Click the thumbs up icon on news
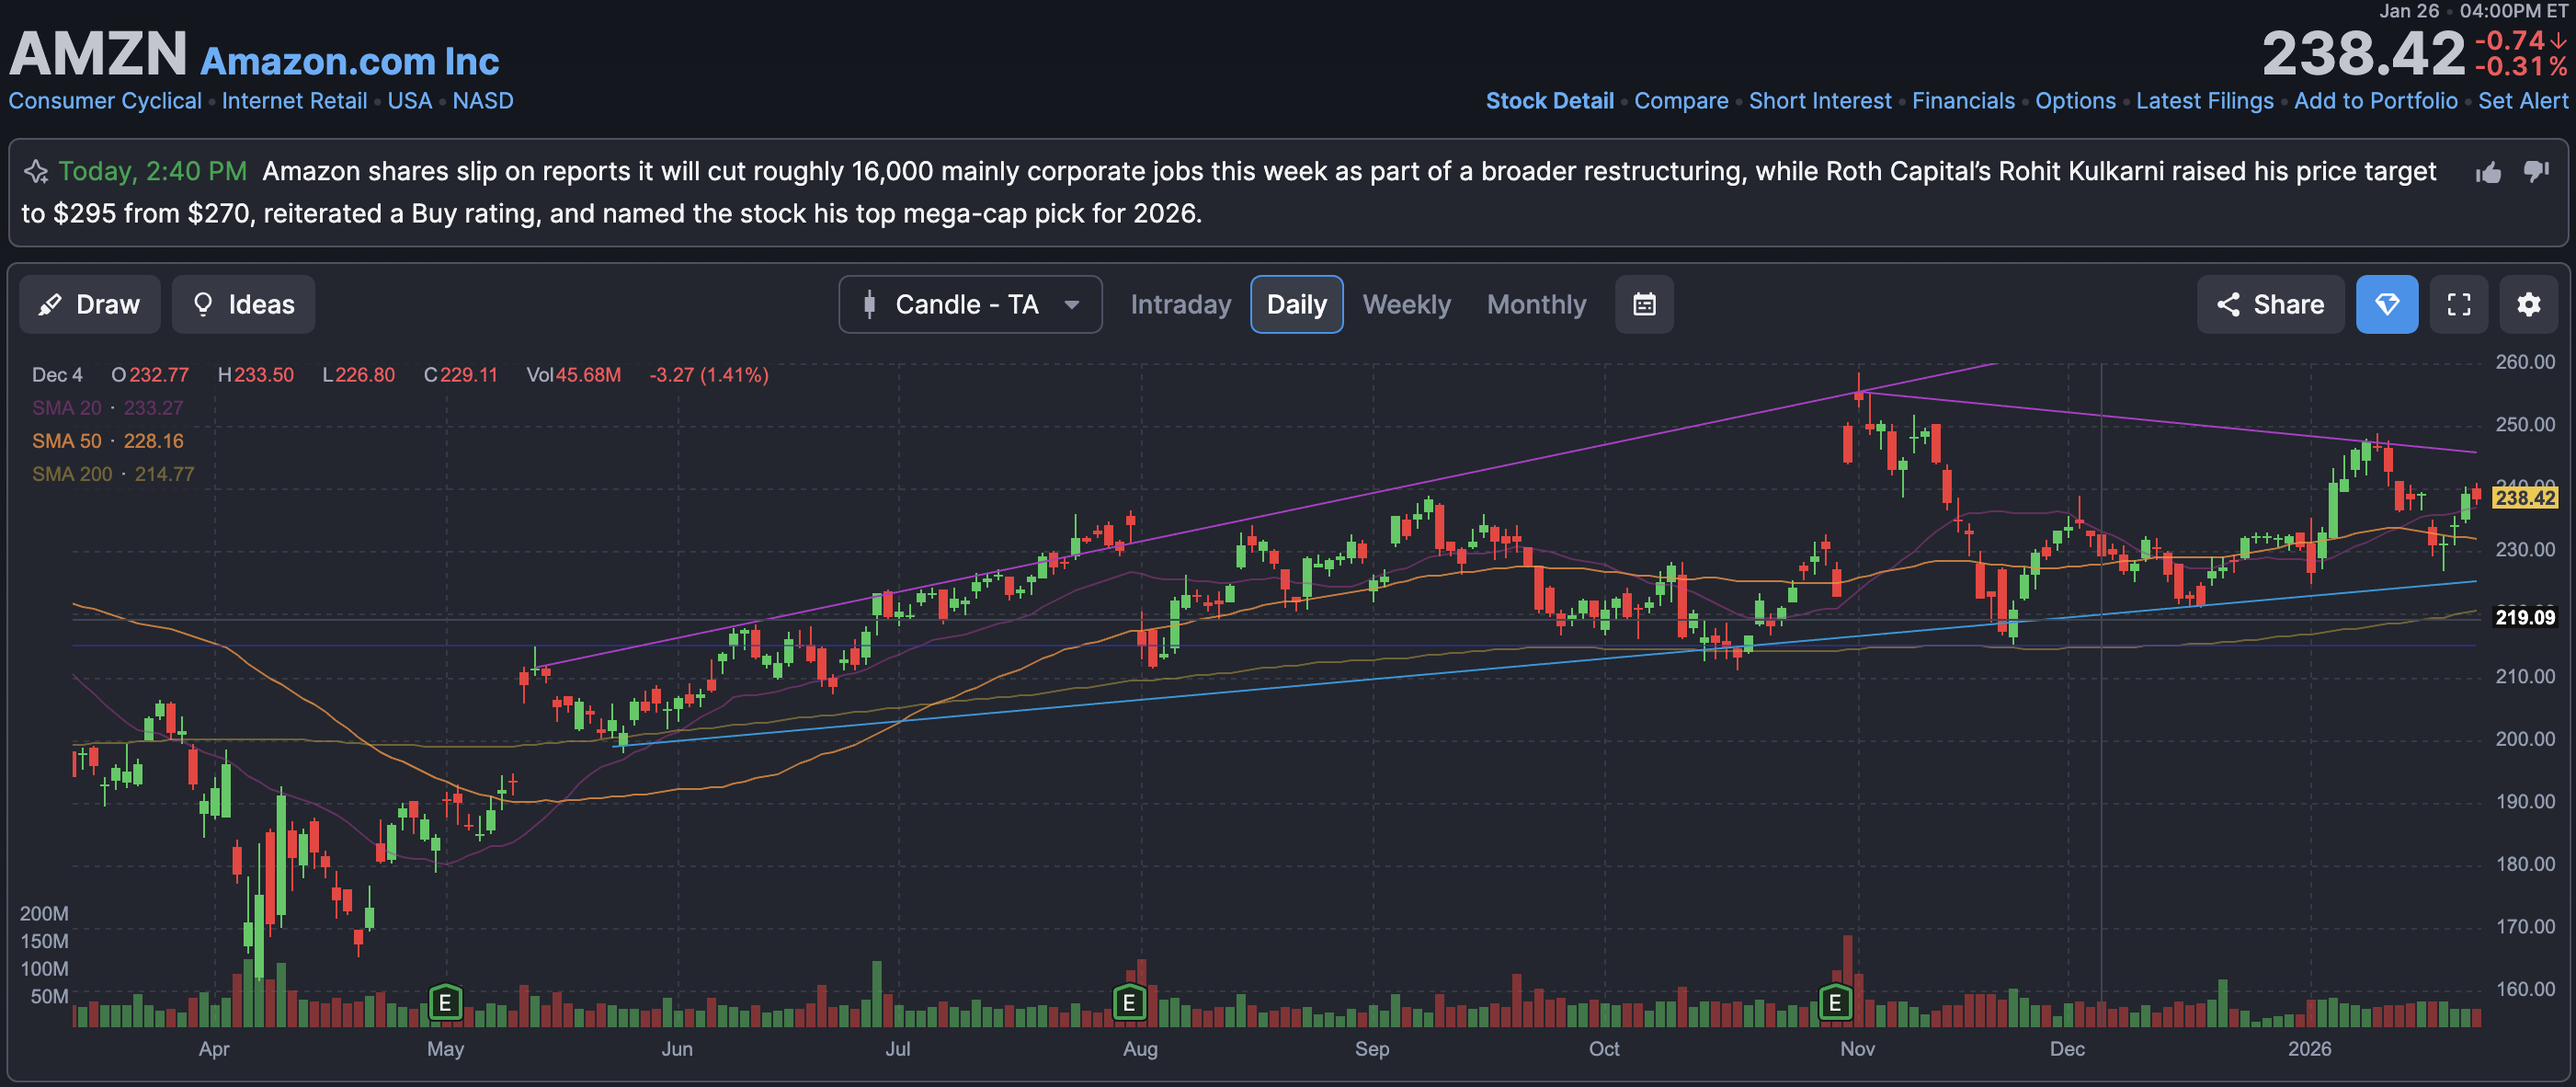This screenshot has width=2576, height=1087. [x=2488, y=173]
